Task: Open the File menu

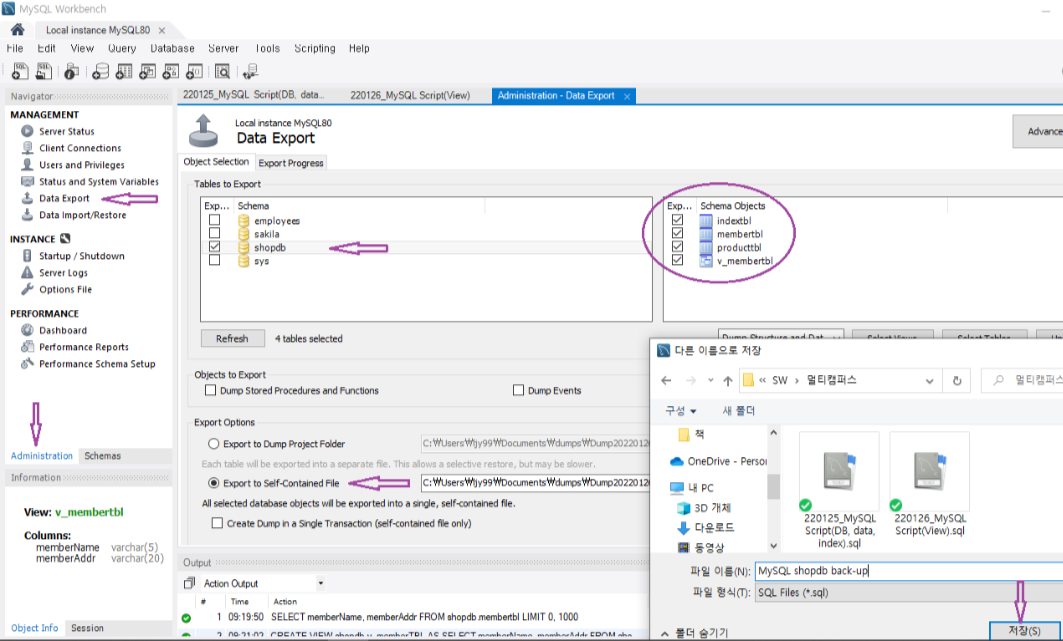Action: 15,49
